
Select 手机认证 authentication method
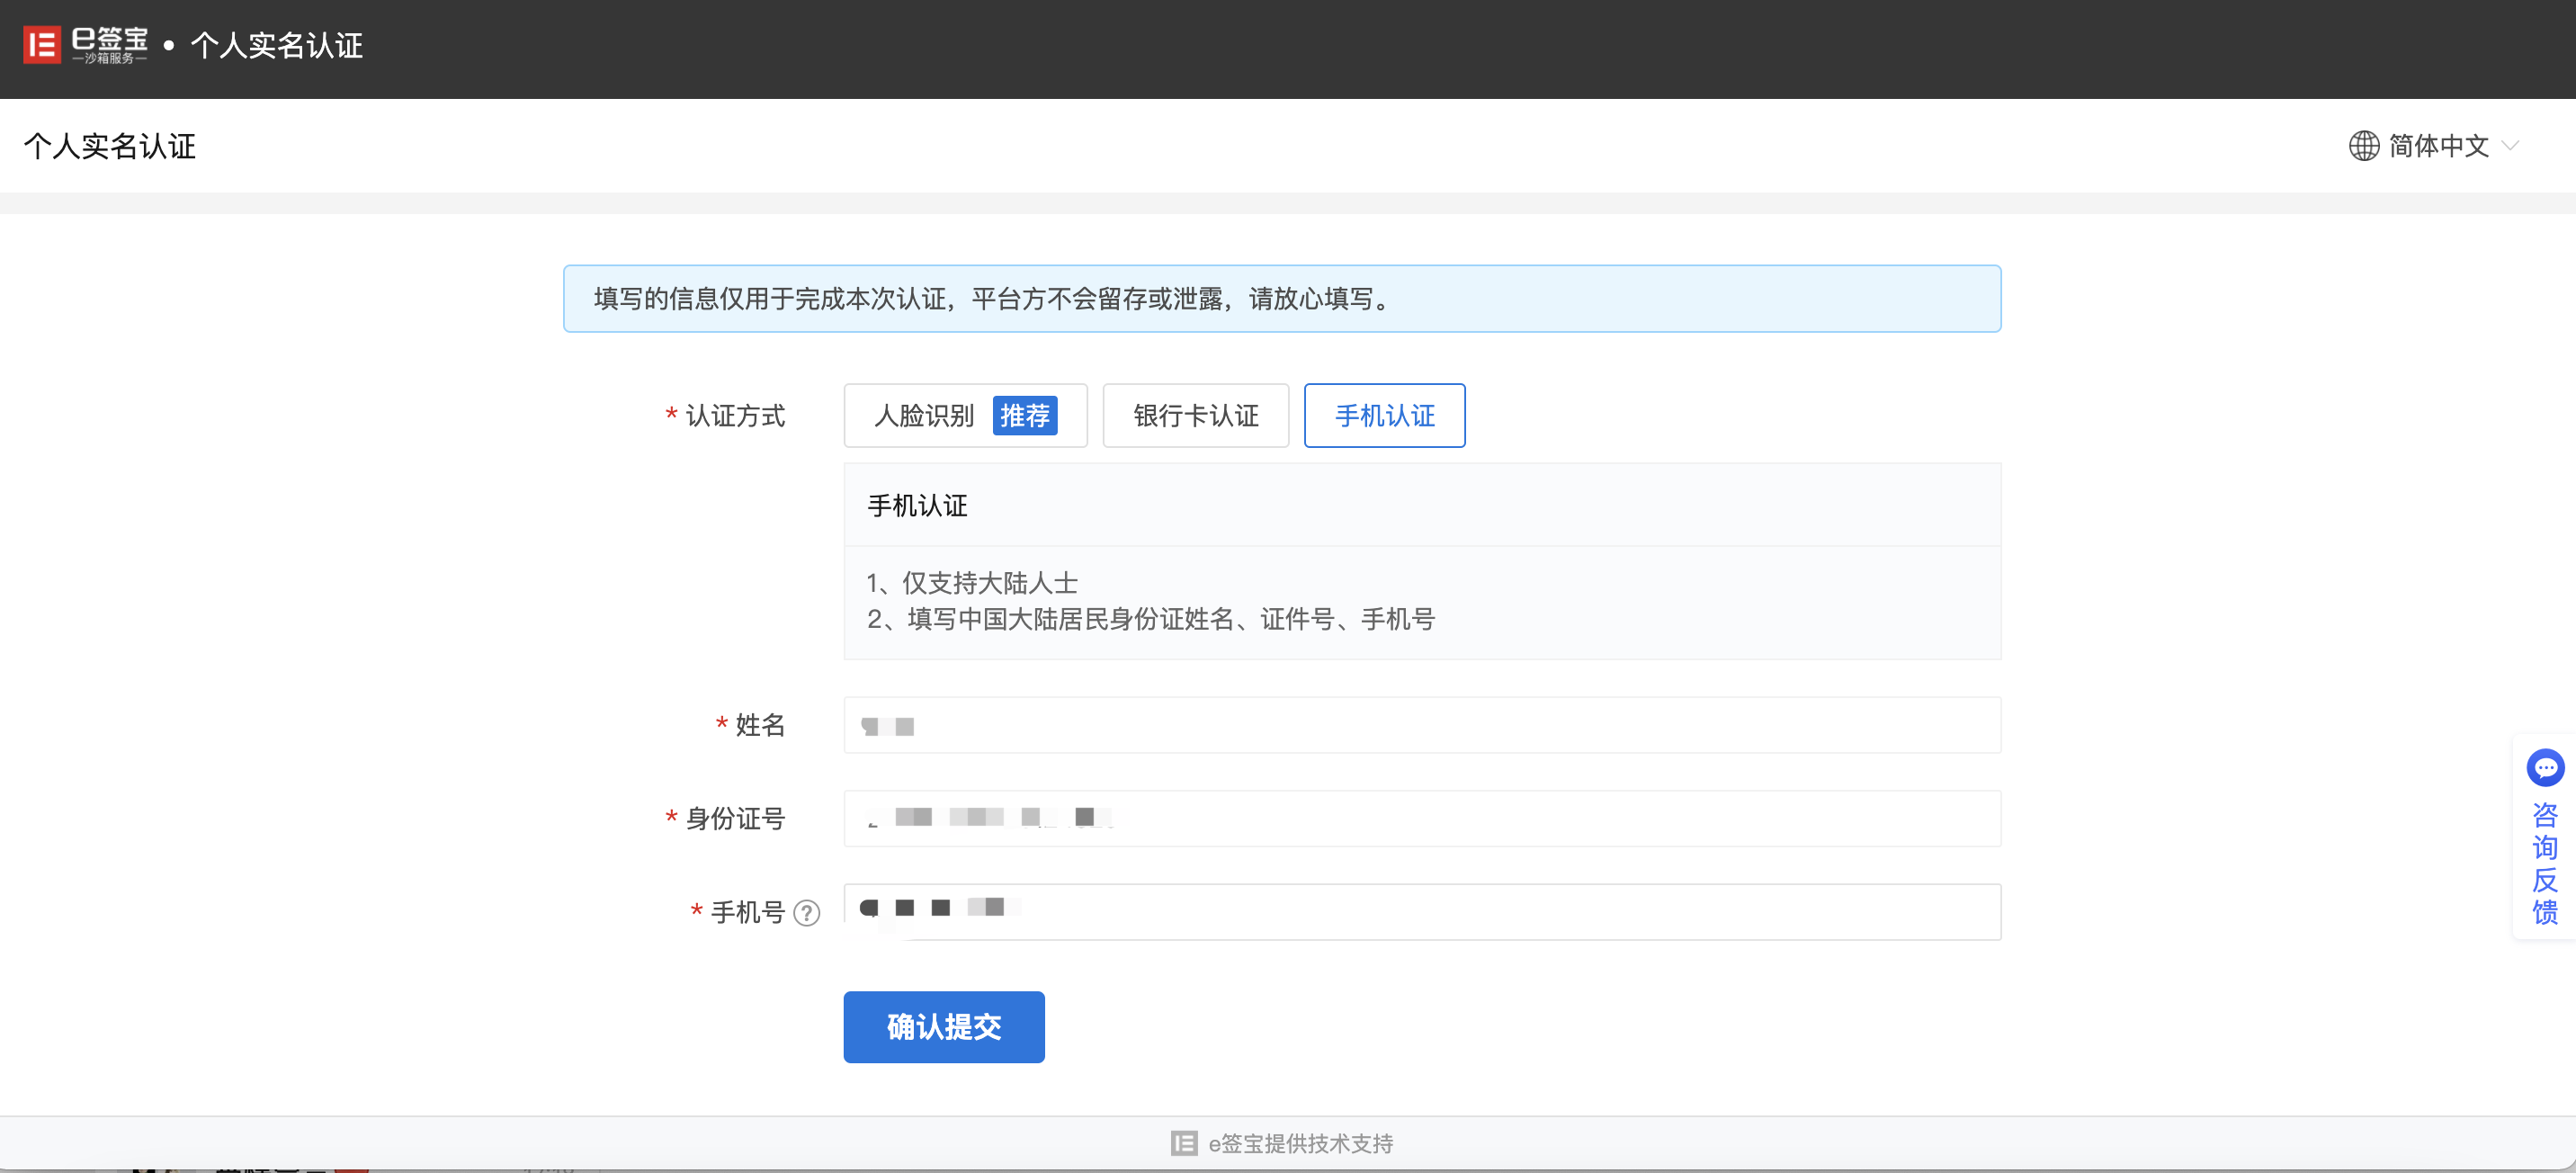tap(1384, 415)
